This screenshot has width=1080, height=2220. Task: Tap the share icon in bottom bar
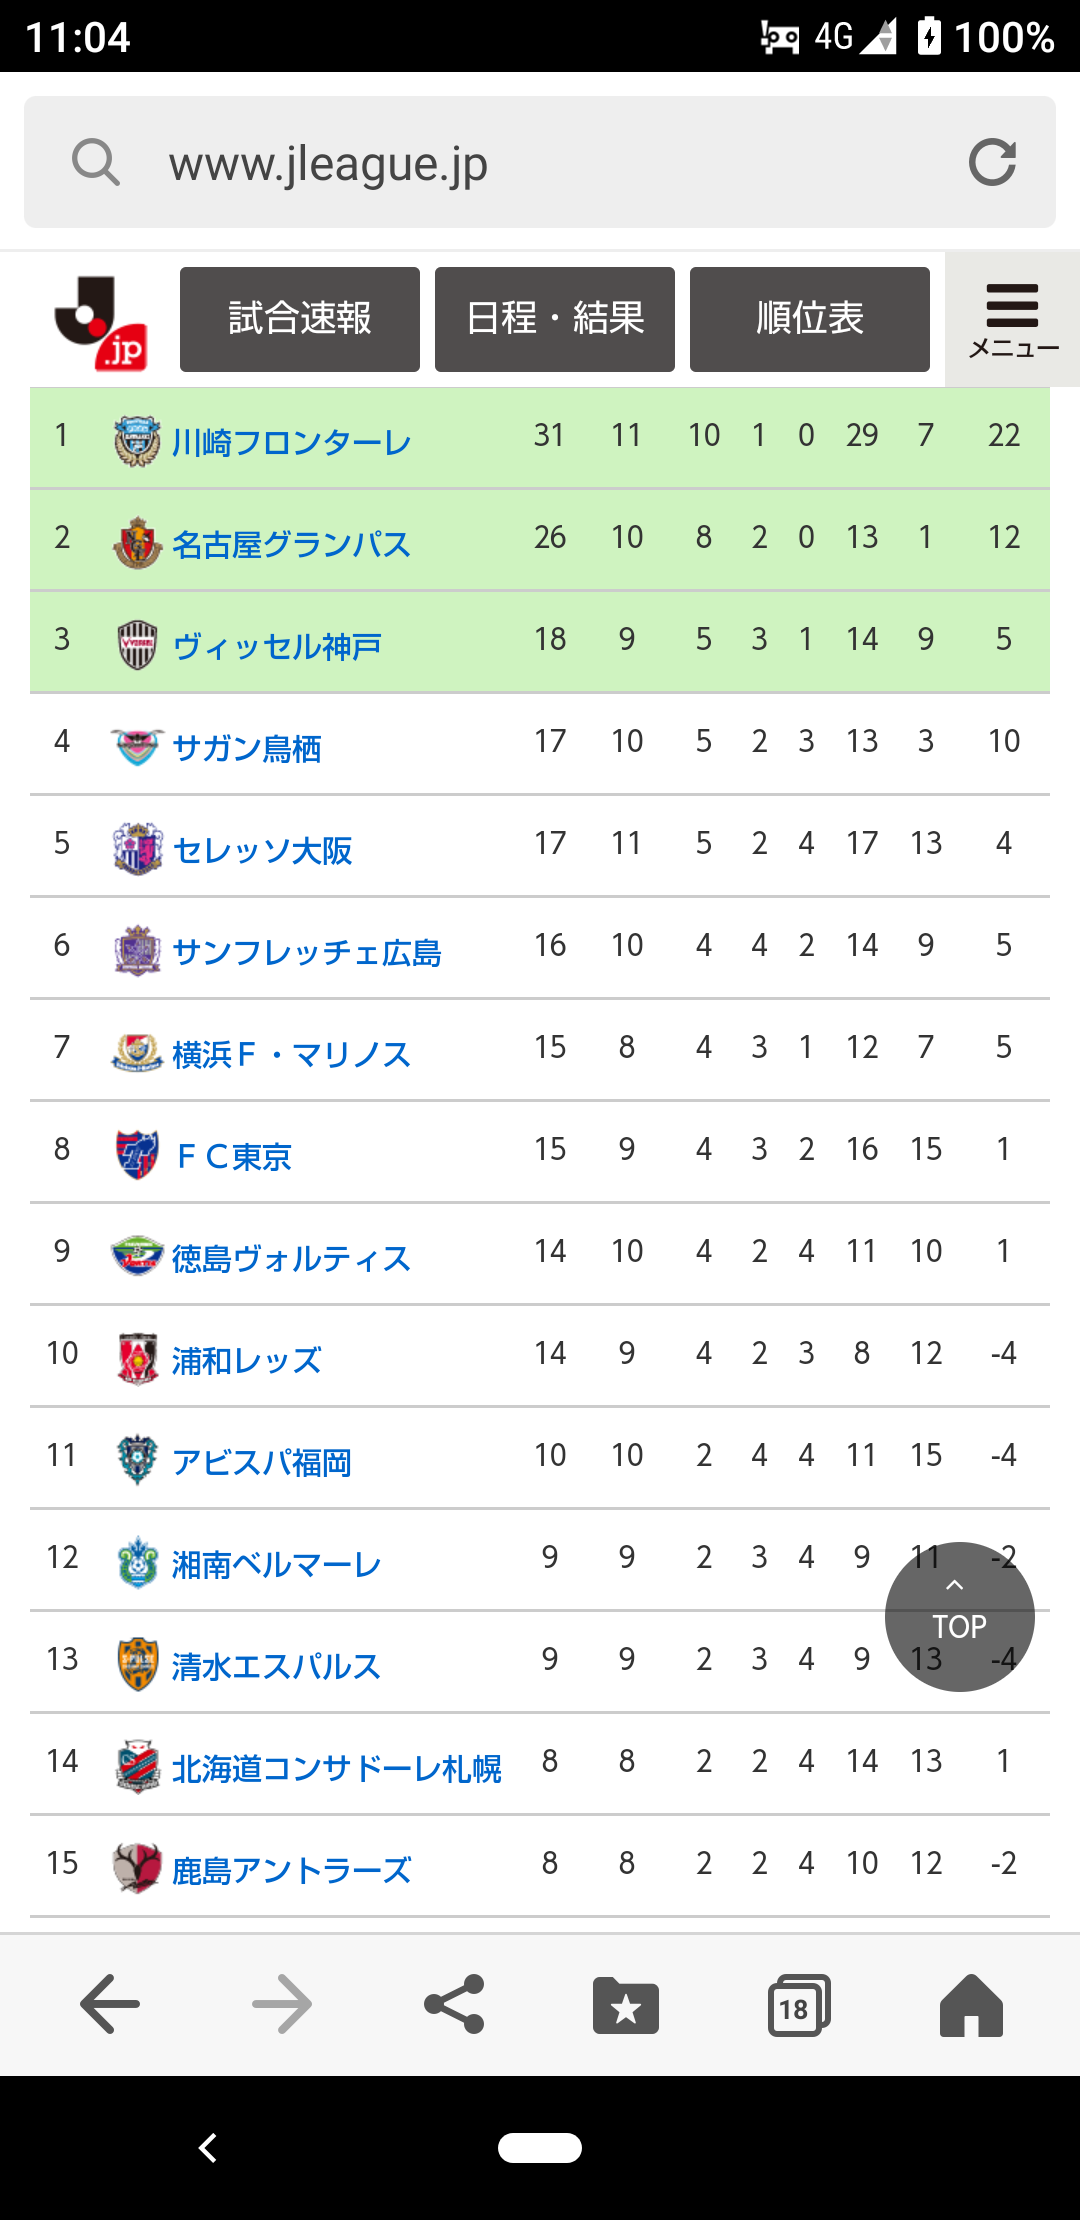coord(455,2004)
